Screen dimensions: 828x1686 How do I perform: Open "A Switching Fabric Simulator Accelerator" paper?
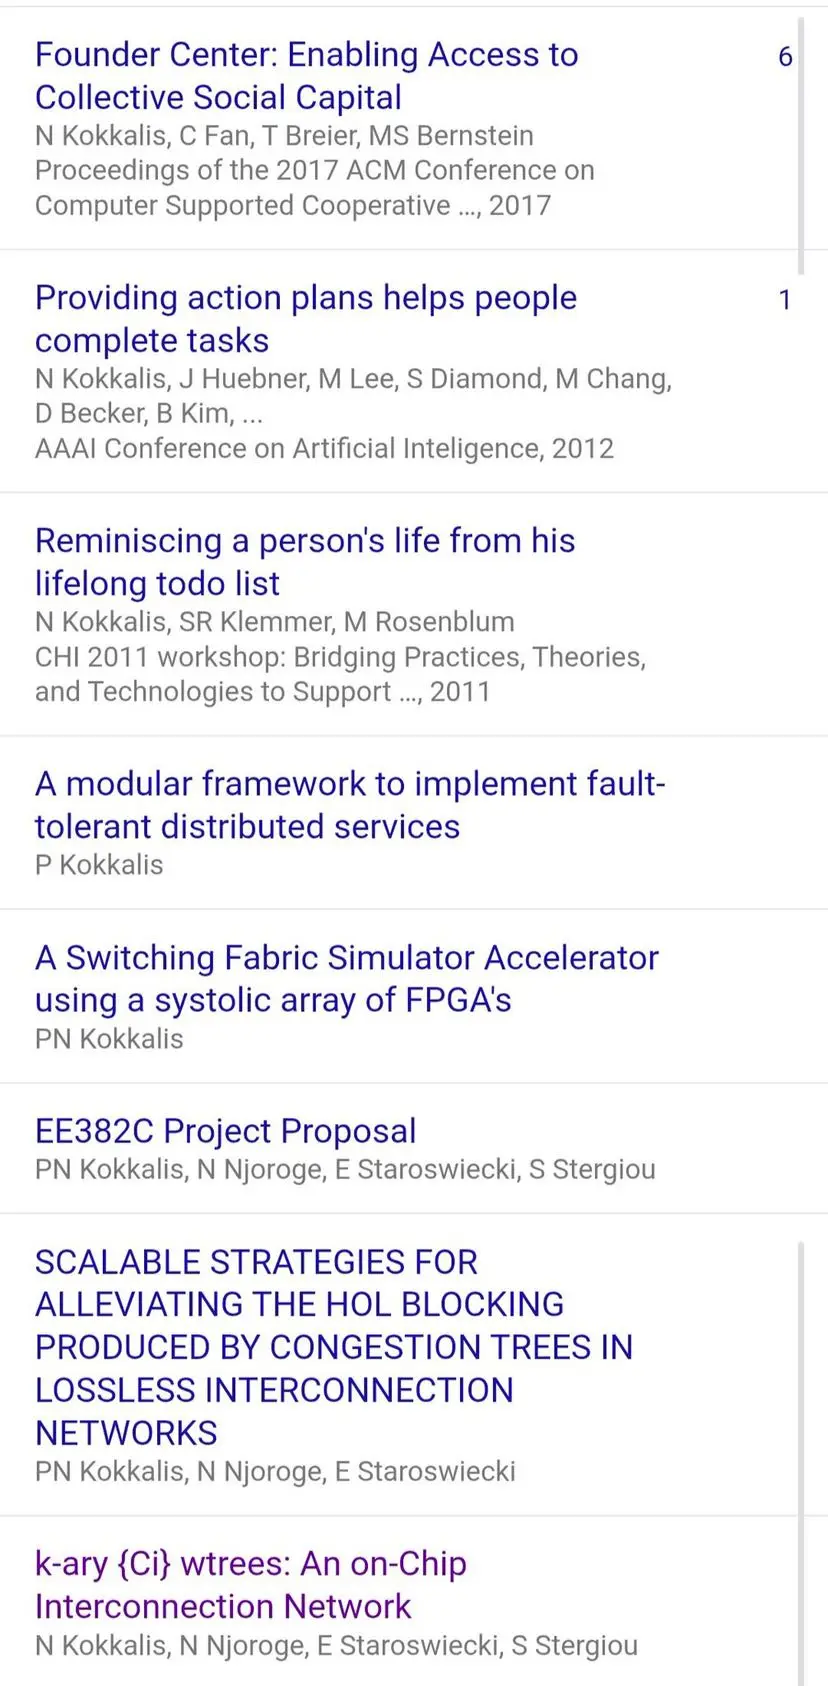click(x=347, y=979)
